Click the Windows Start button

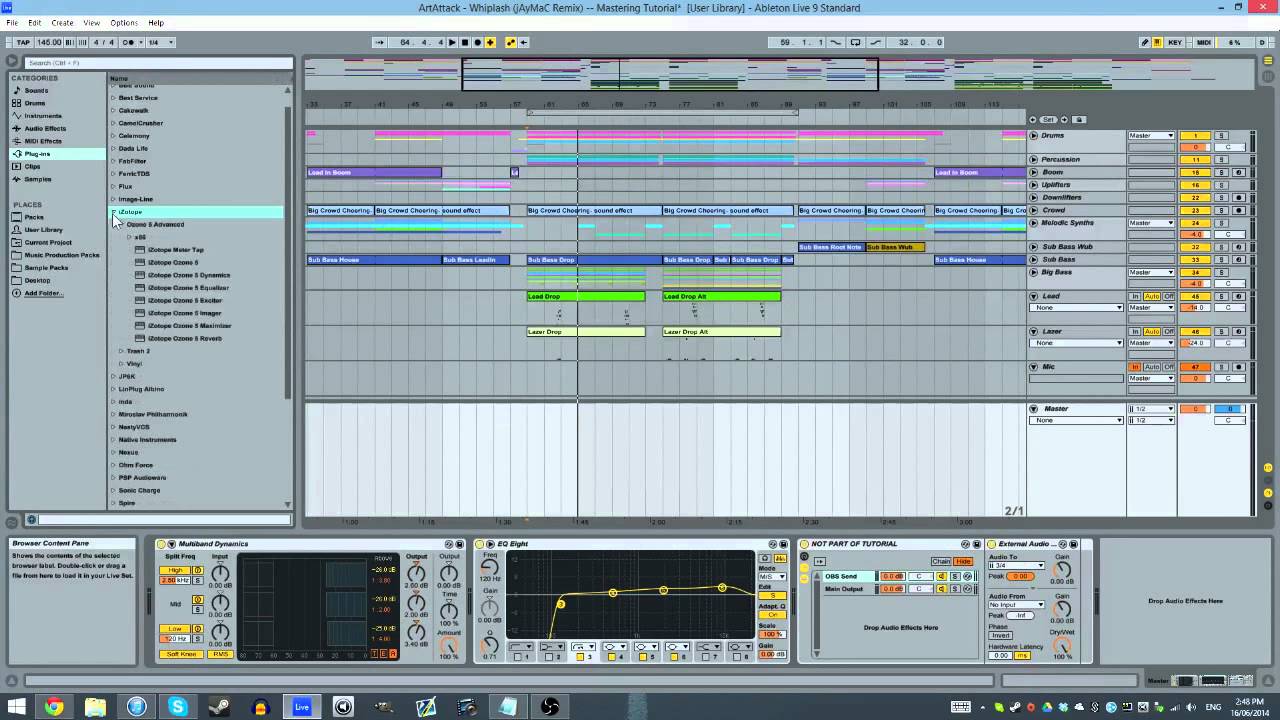tap(15, 707)
